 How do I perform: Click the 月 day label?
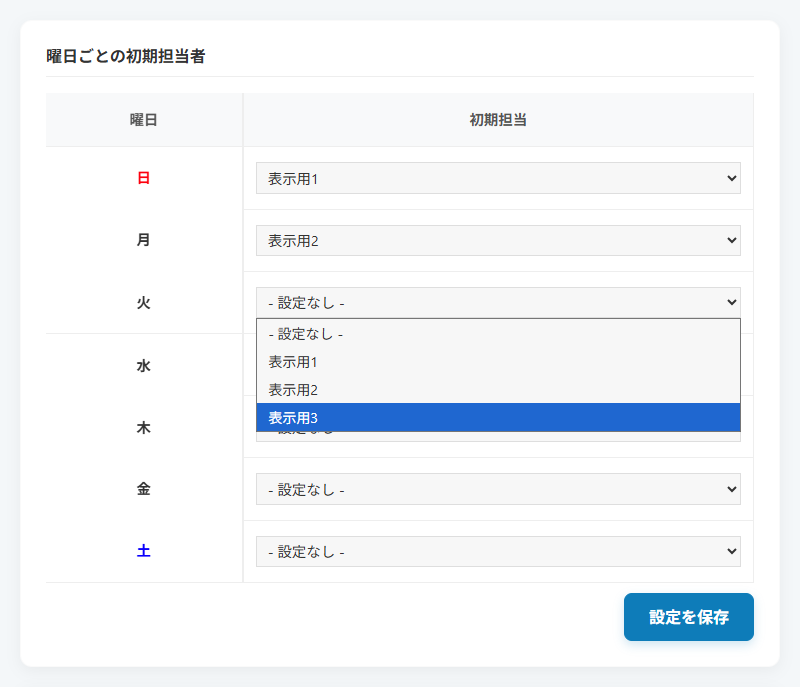pos(144,240)
